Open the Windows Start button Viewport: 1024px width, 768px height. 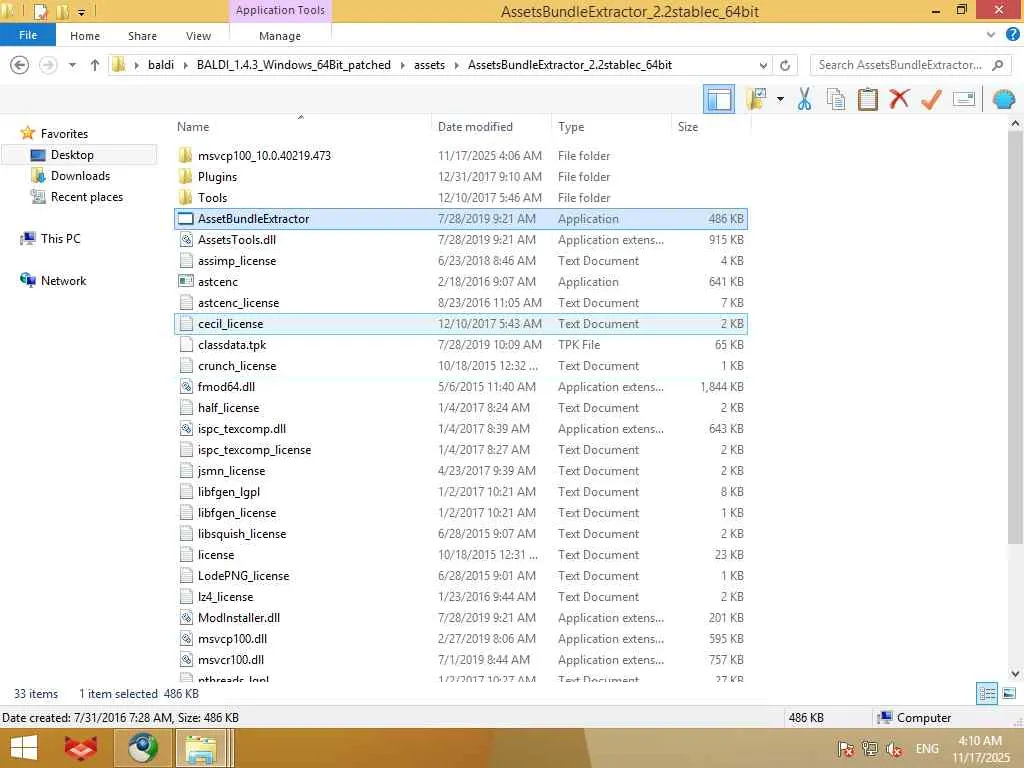pyautogui.click(x=24, y=748)
